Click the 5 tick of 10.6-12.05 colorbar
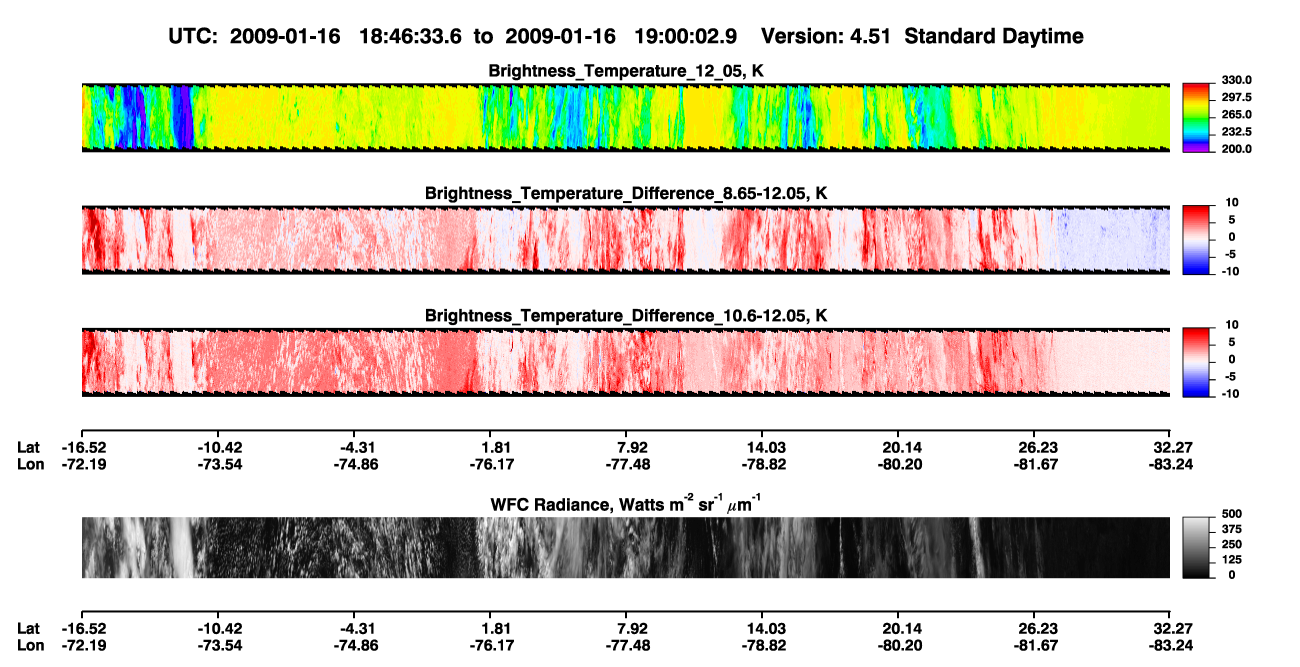Viewport: 1300px width, 667px height. coord(1233,342)
